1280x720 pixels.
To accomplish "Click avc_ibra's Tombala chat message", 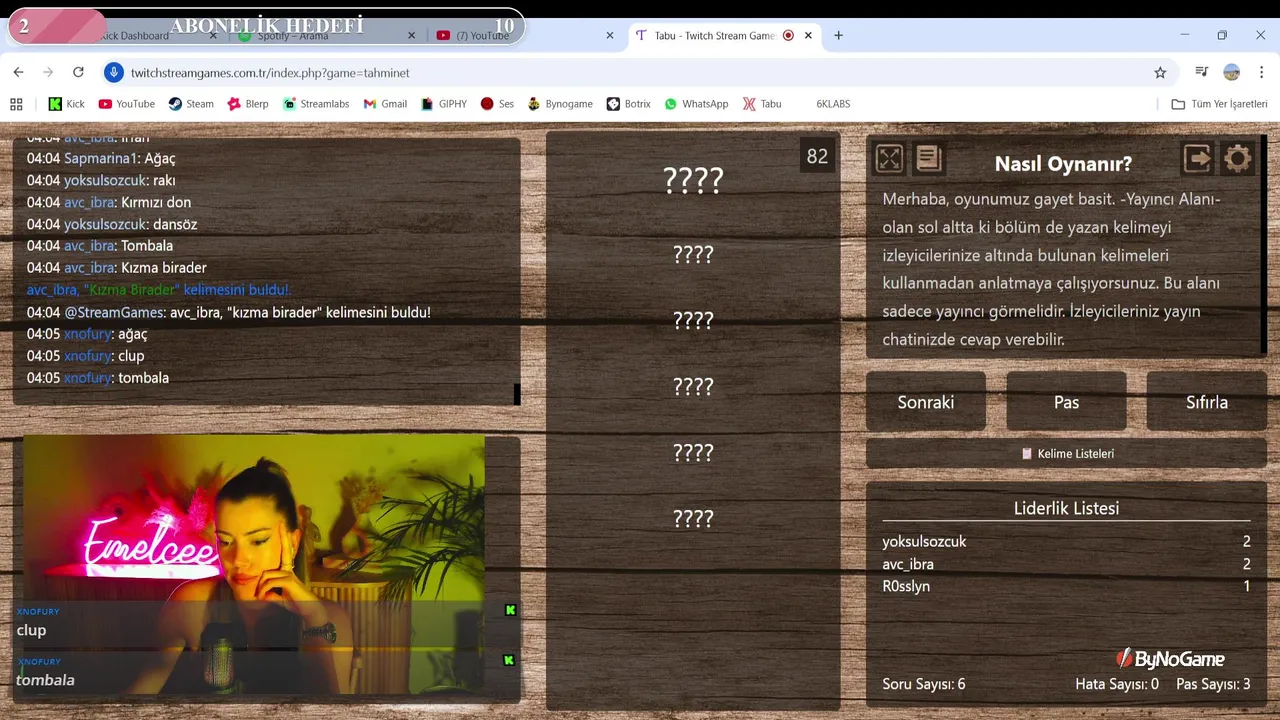I will coord(100,246).
